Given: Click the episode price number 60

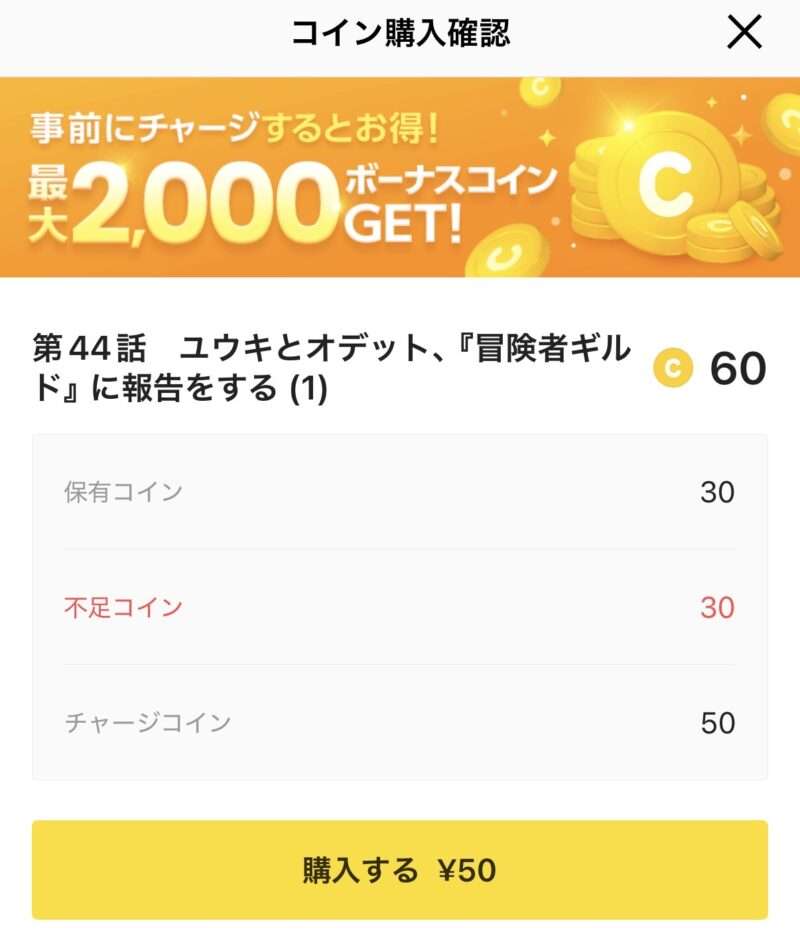Looking at the screenshot, I should click(738, 369).
